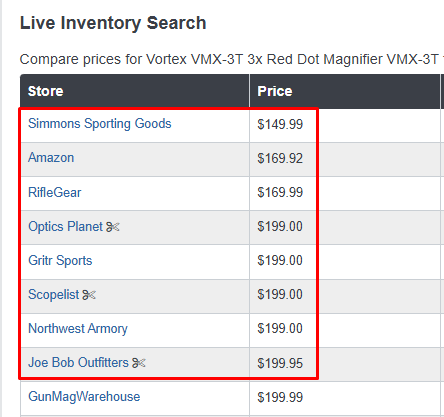The image size is (444, 417).
Task: Click the $149.99 price cell
Action: (280, 124)
